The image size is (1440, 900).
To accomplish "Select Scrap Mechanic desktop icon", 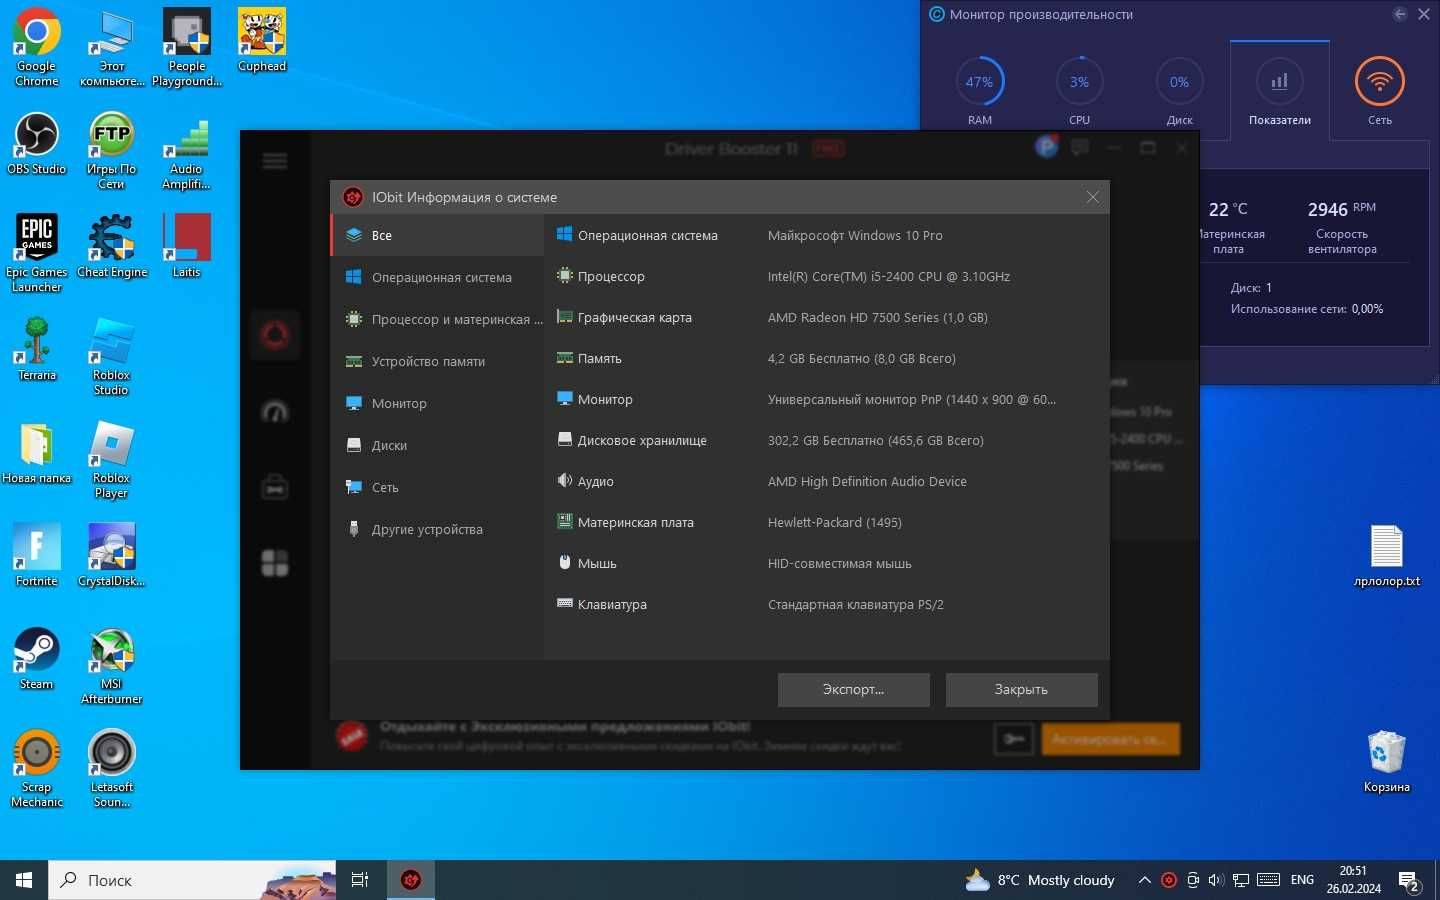I will click(37, 768).
